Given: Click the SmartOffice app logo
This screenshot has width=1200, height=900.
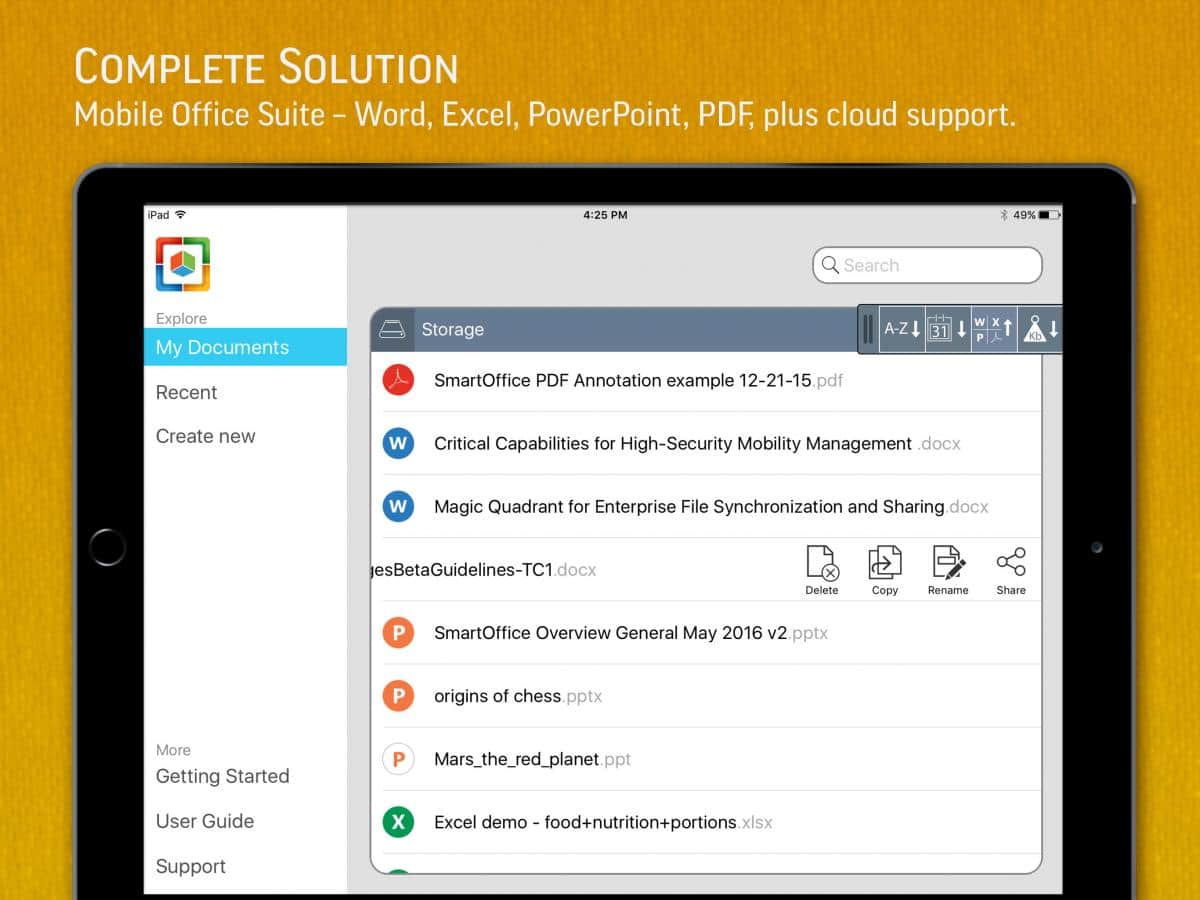Looking at the screenshot, I should click(183, 264).
